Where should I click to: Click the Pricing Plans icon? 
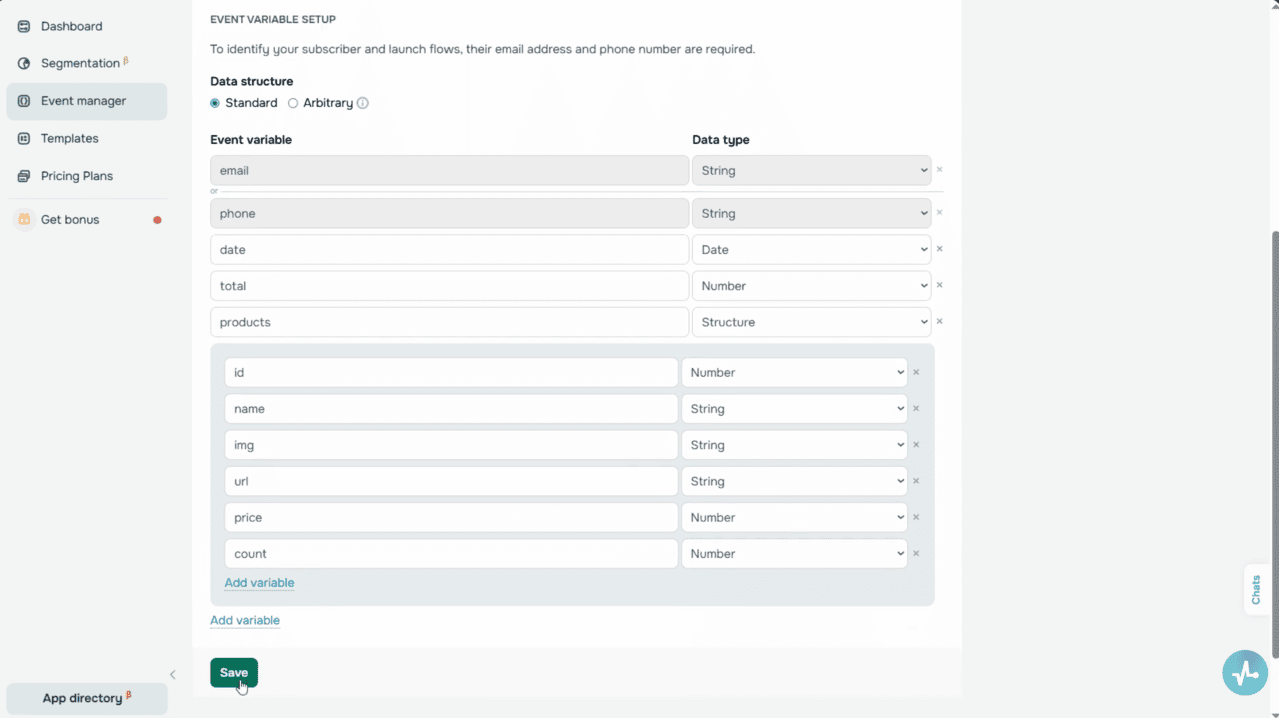pyautogui.click(x=24, y=176)
